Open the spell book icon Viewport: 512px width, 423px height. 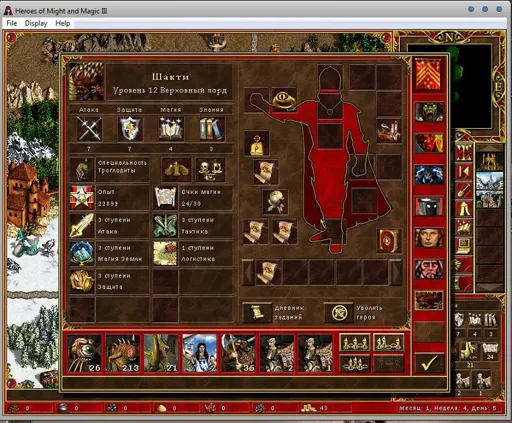(389, 240)
